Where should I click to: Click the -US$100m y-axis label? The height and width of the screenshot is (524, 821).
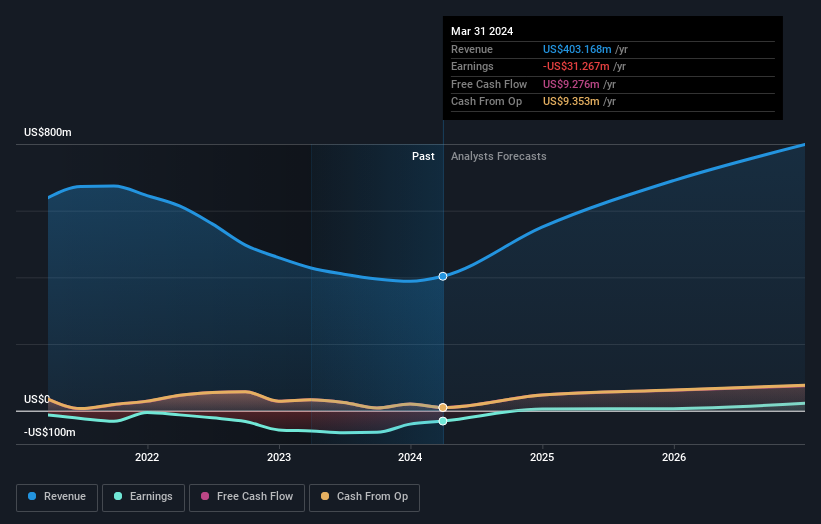click(50, 432)
